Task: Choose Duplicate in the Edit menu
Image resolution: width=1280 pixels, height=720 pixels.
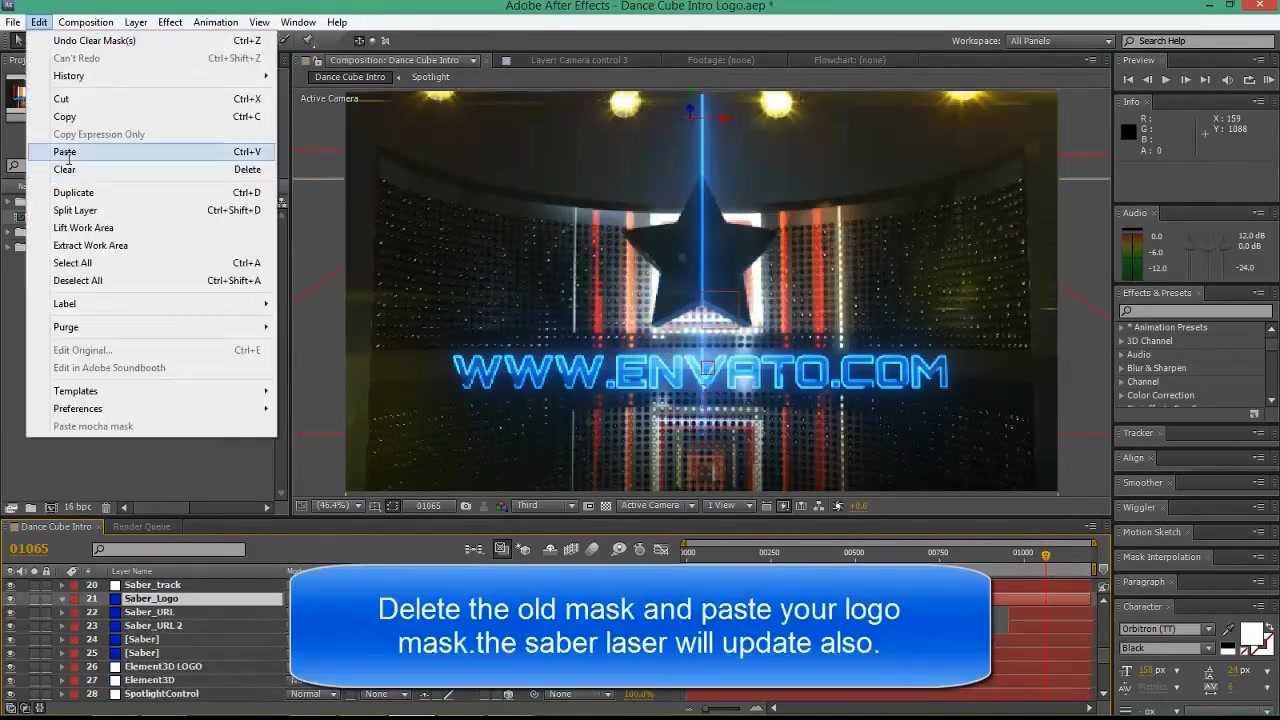Action: pyautogui.click(x=150, y=193)
